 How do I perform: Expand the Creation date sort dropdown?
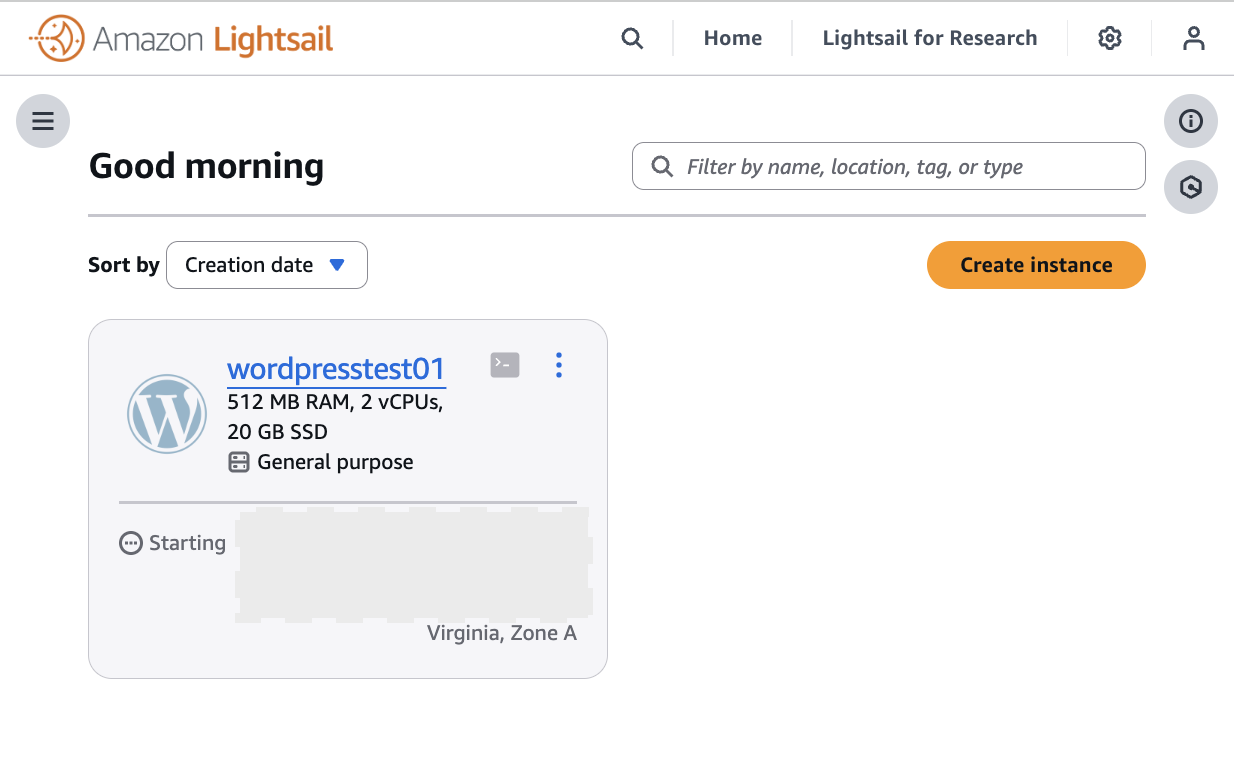(267, 265)
